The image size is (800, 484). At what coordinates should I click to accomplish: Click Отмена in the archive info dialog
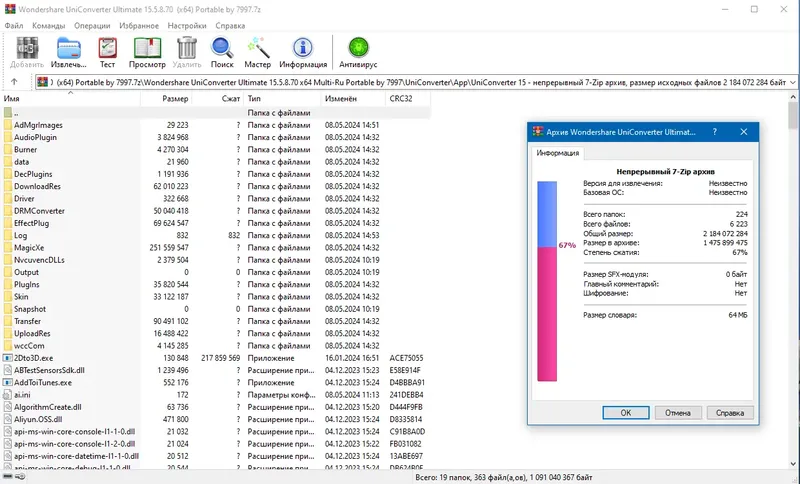coord(678,413)
